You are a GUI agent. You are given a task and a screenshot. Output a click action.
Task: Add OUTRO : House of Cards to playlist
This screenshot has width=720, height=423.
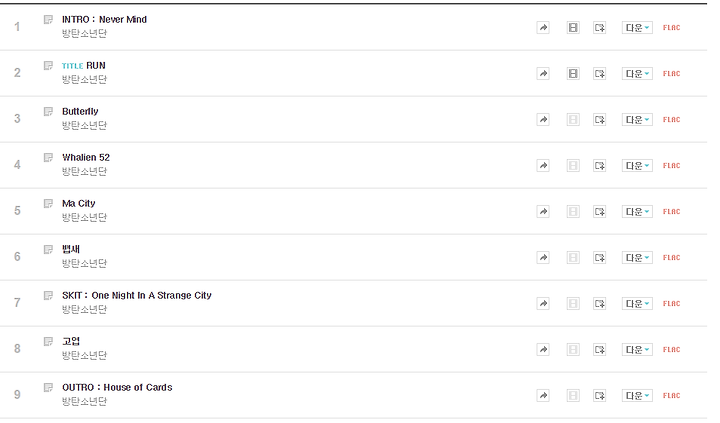pos(600,395)
